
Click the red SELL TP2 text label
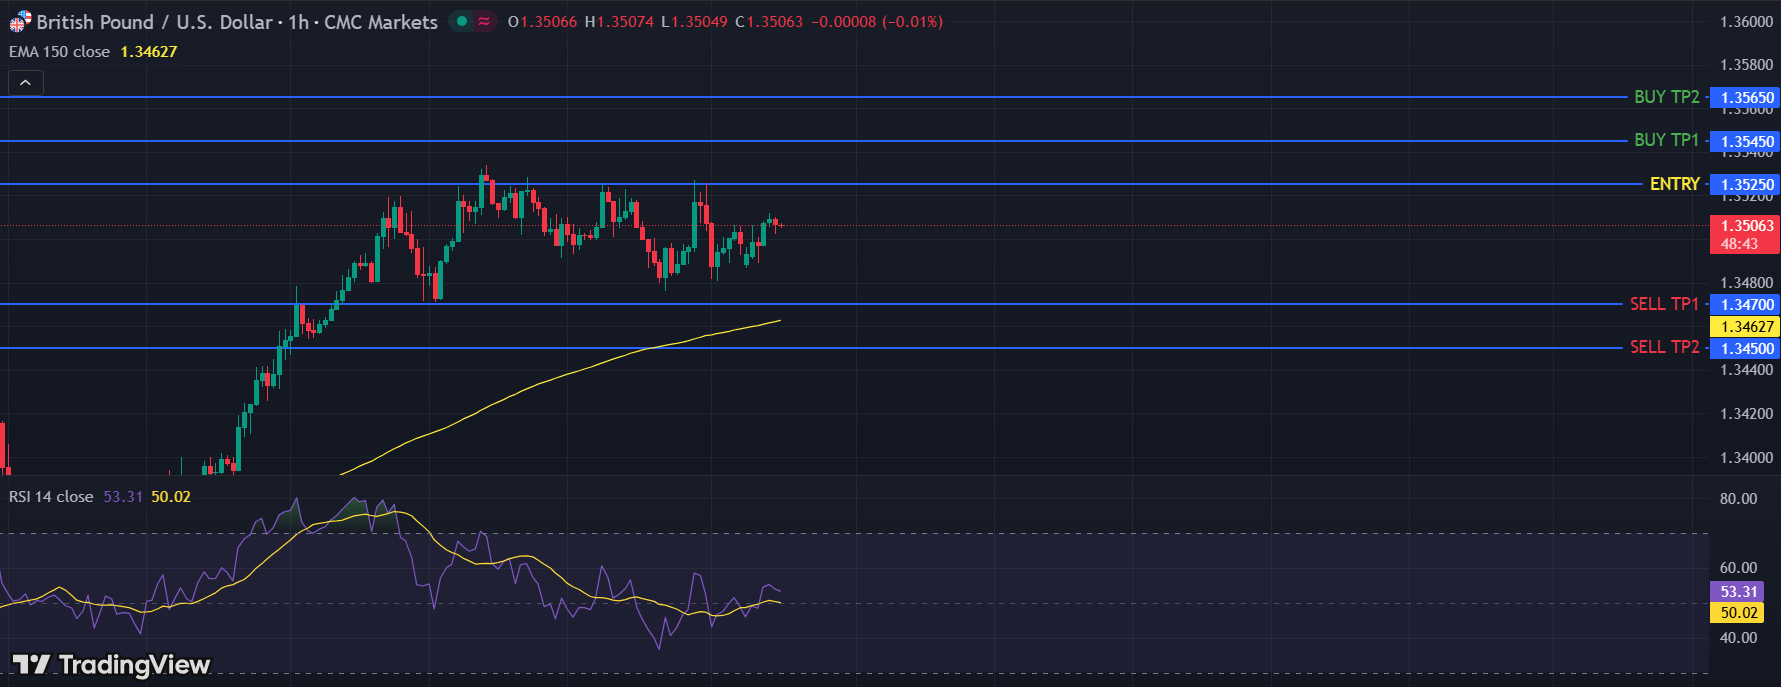1664,347
